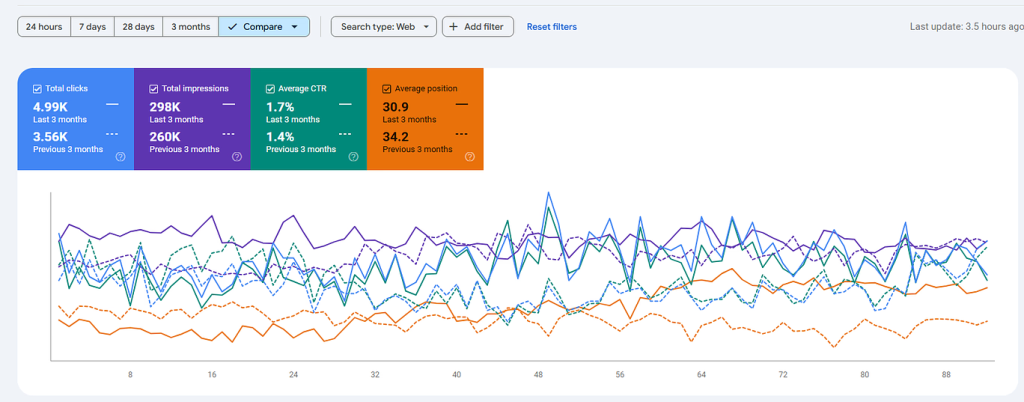
Task: Uncheck the Total impressions checkbox
Action: (153, 89)
